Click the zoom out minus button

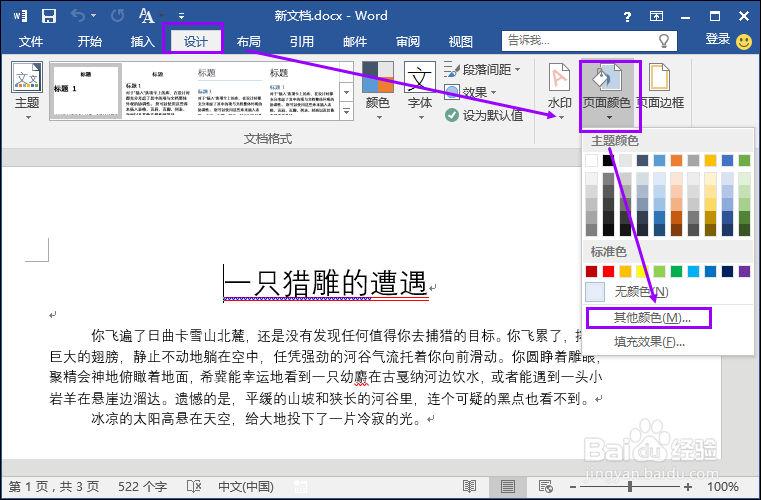[573, 487]
